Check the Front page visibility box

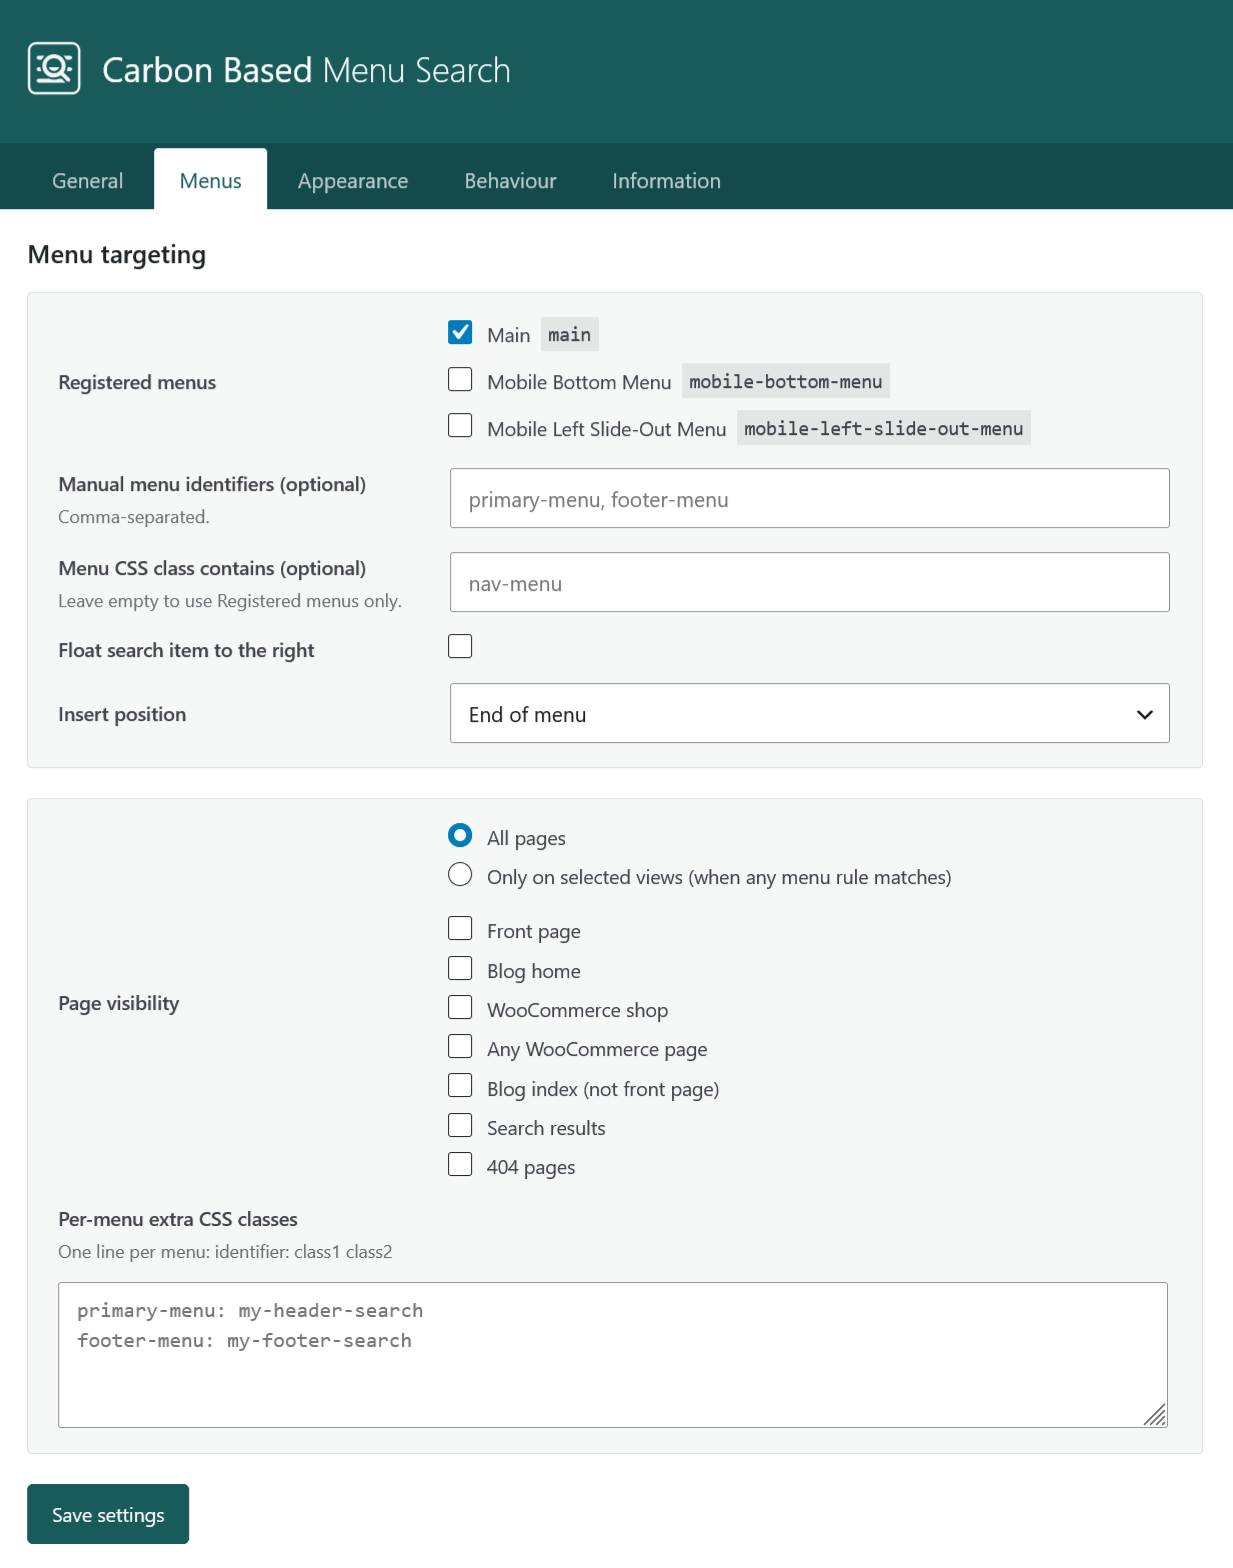tap(460, 928)
